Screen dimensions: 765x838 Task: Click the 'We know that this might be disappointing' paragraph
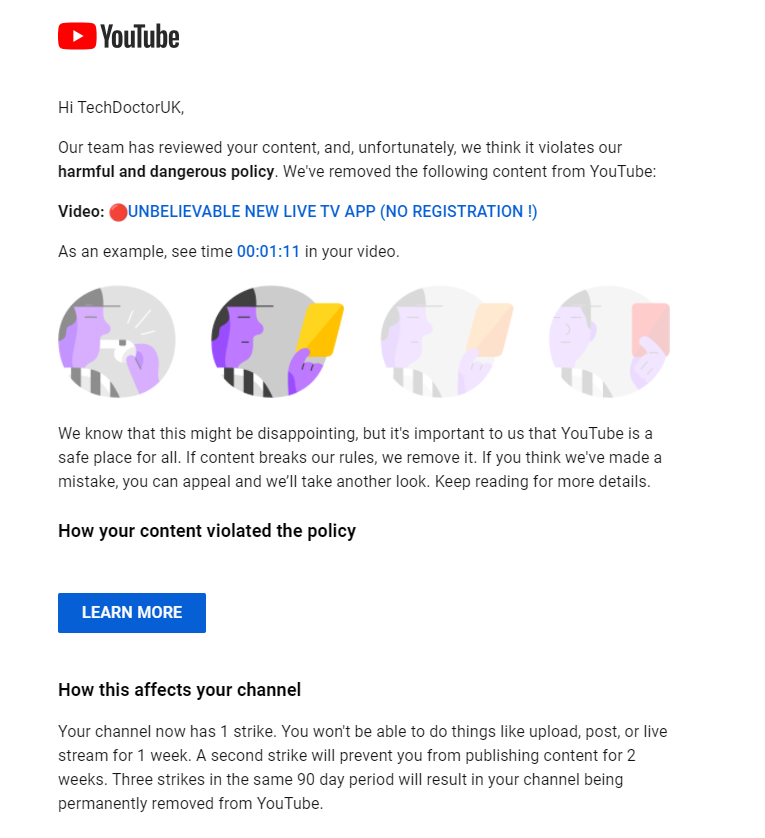(x=360, y=457)
